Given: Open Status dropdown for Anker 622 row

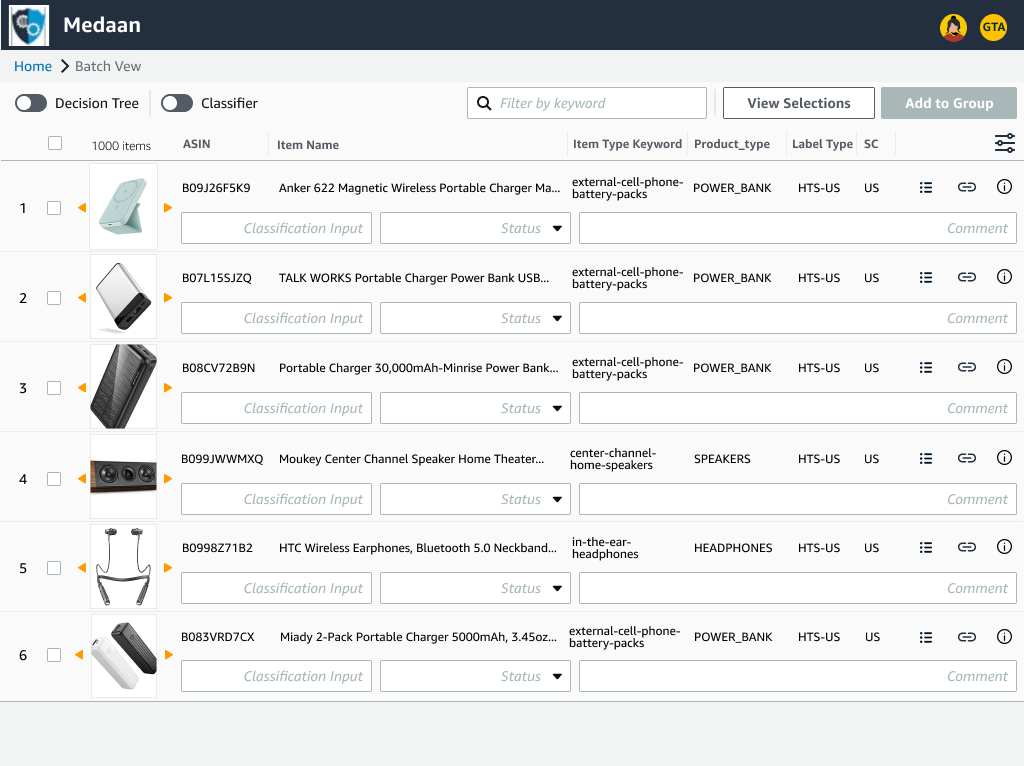Looking at the screenshot, I should tap(475, 228).
